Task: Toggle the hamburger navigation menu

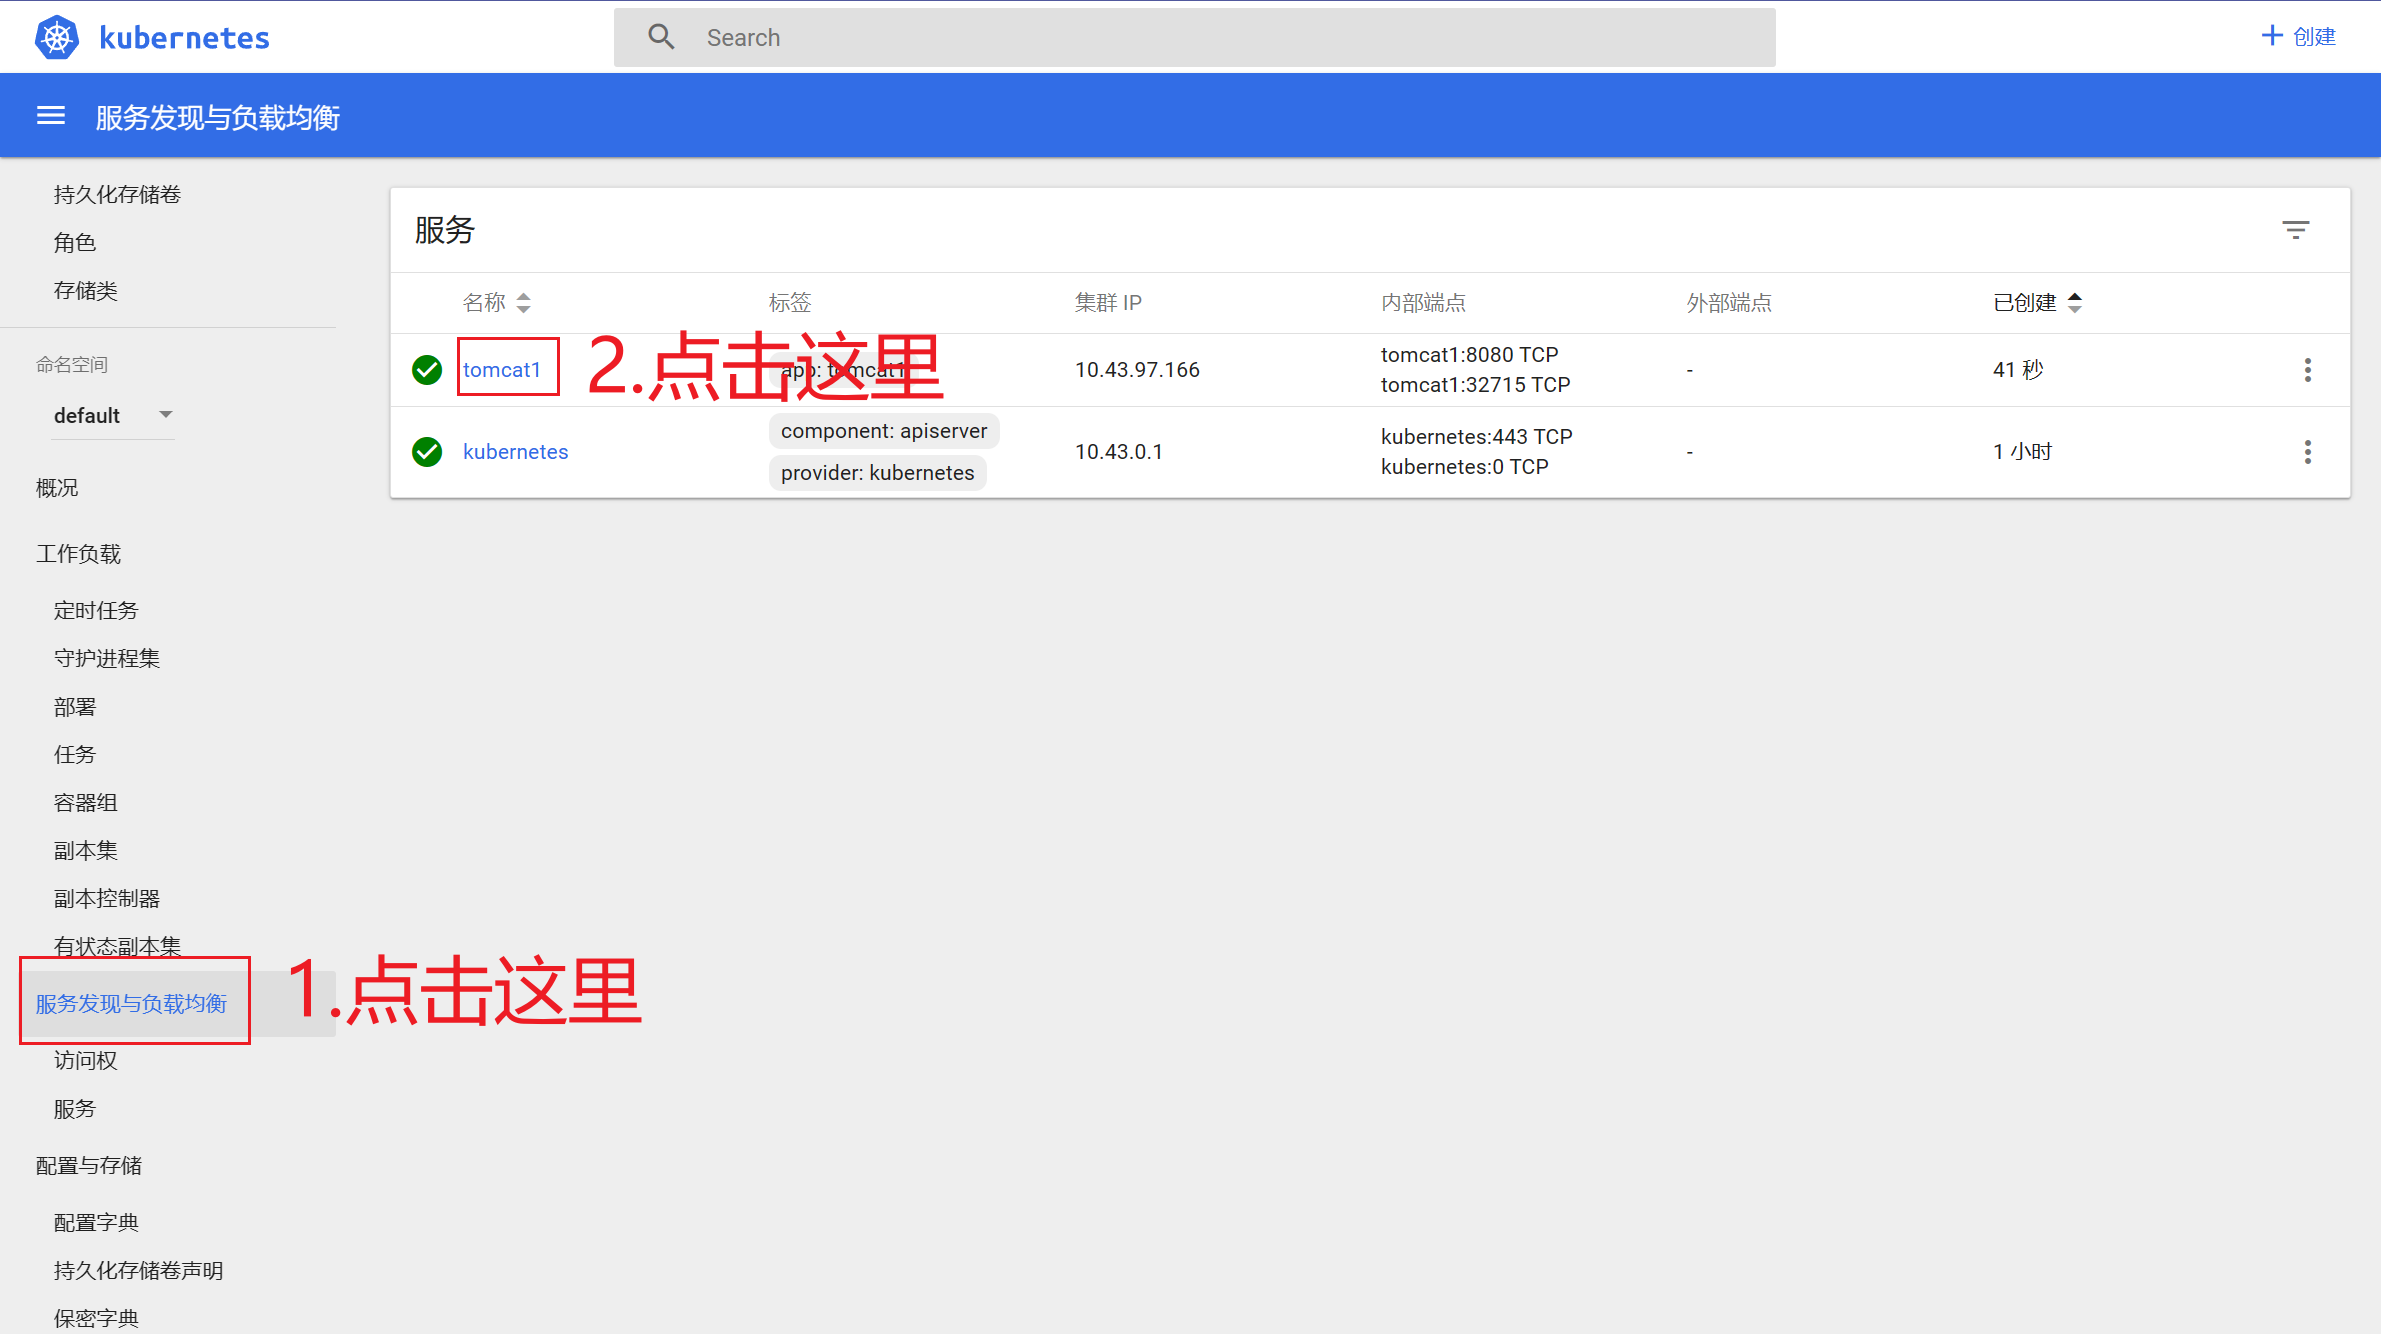Action: pyautogui.click(x=51, y=116)
